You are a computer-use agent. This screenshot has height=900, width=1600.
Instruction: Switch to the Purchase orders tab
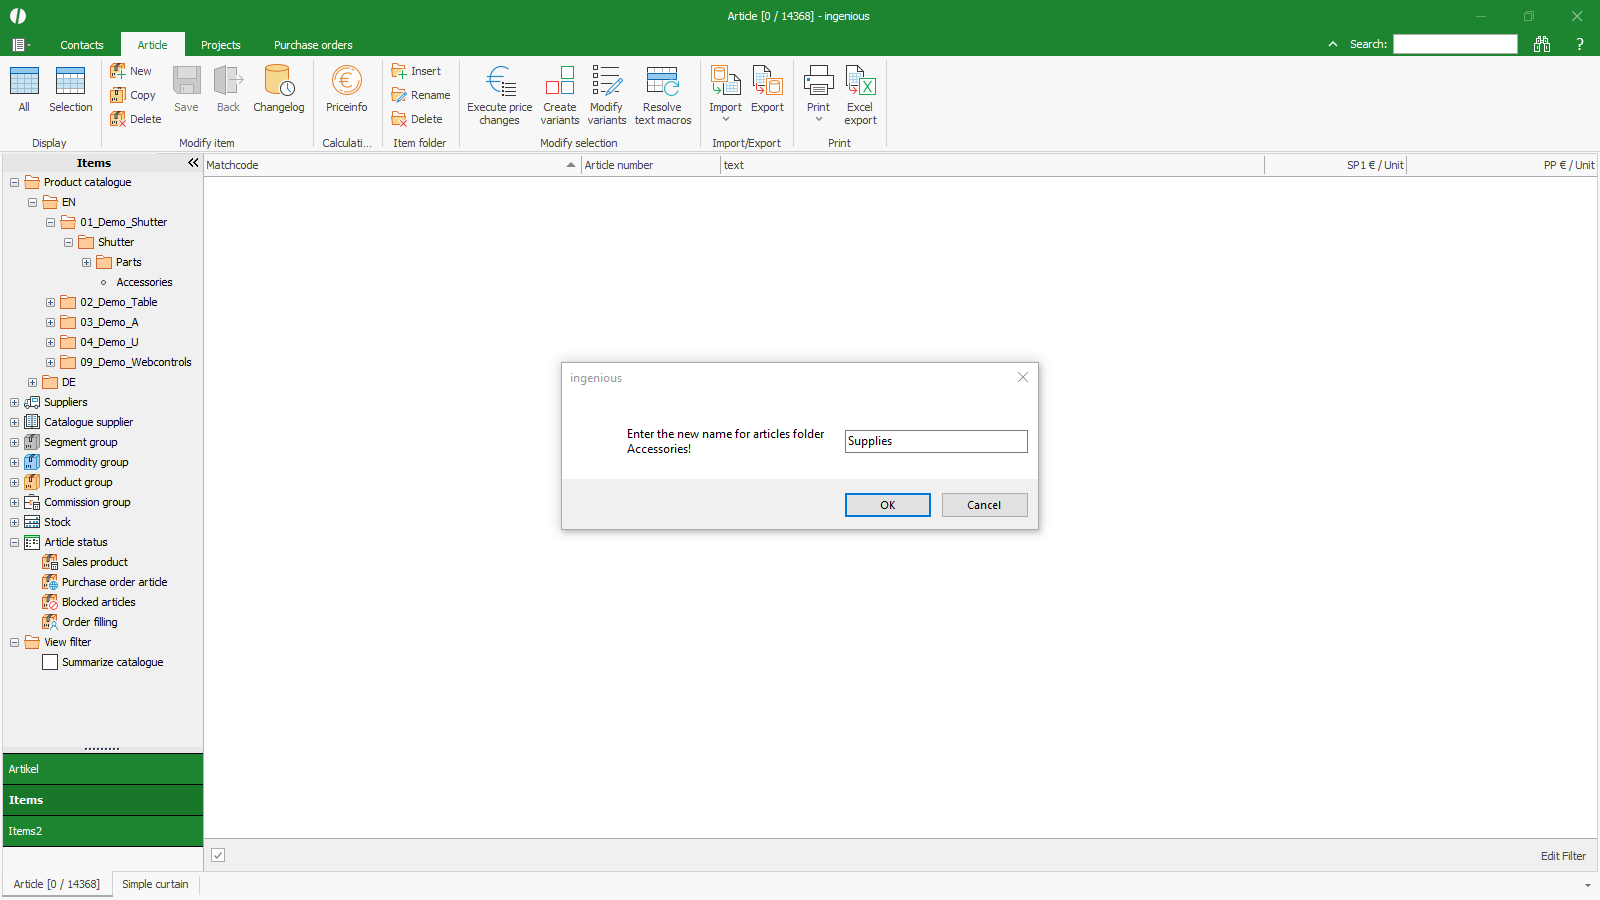(313, 45)
